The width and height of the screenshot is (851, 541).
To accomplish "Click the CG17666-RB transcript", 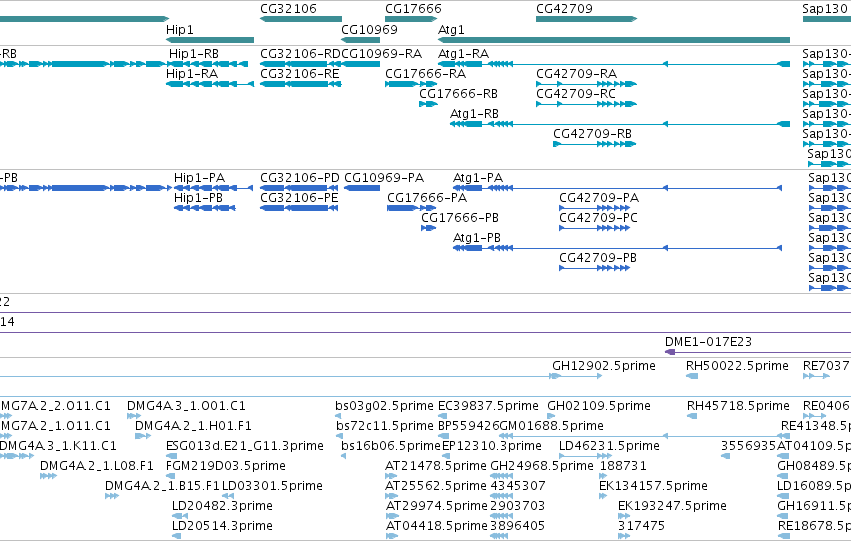I will click(x=428, y=104).
